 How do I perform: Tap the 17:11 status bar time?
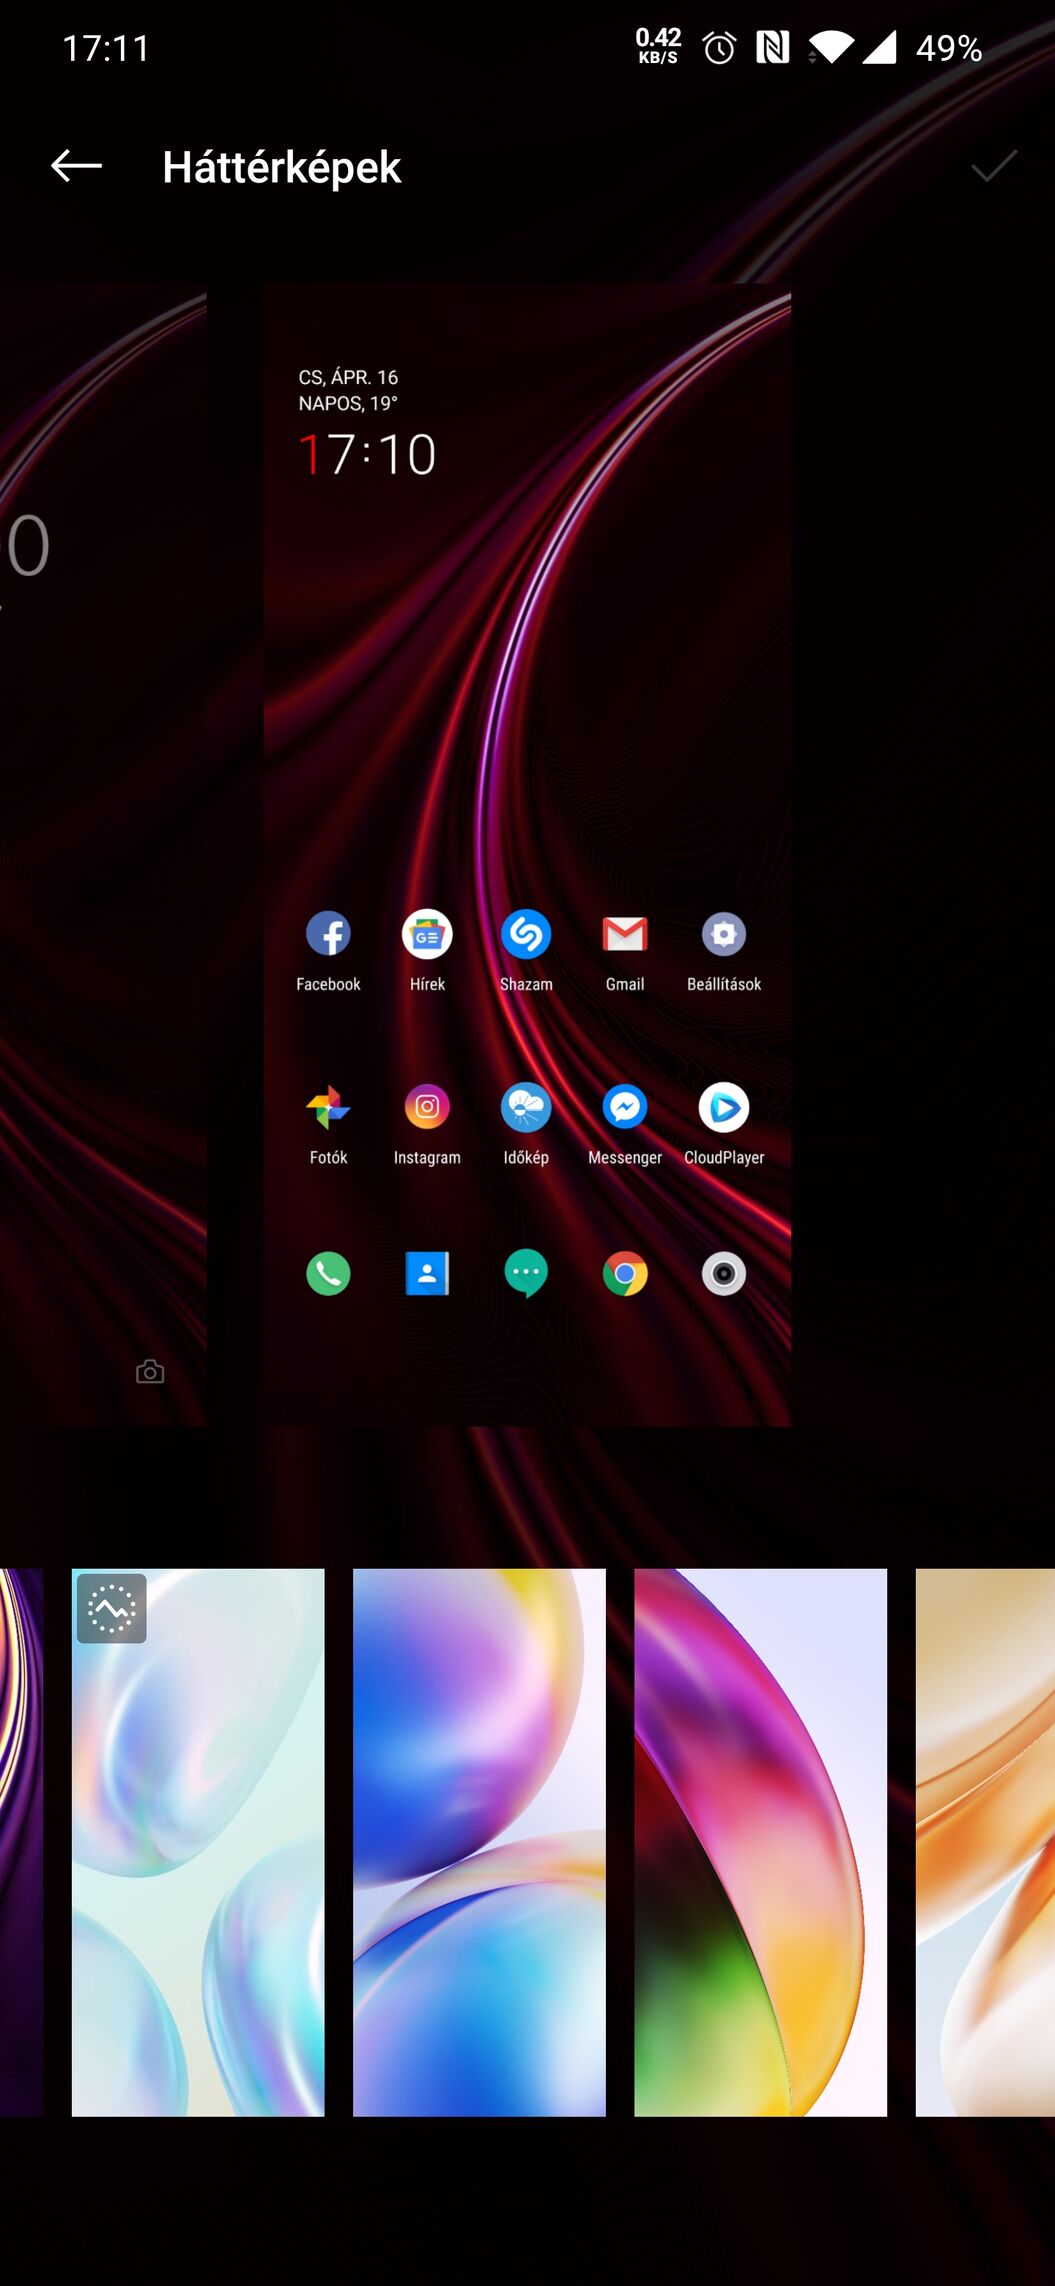click(106, 48)
